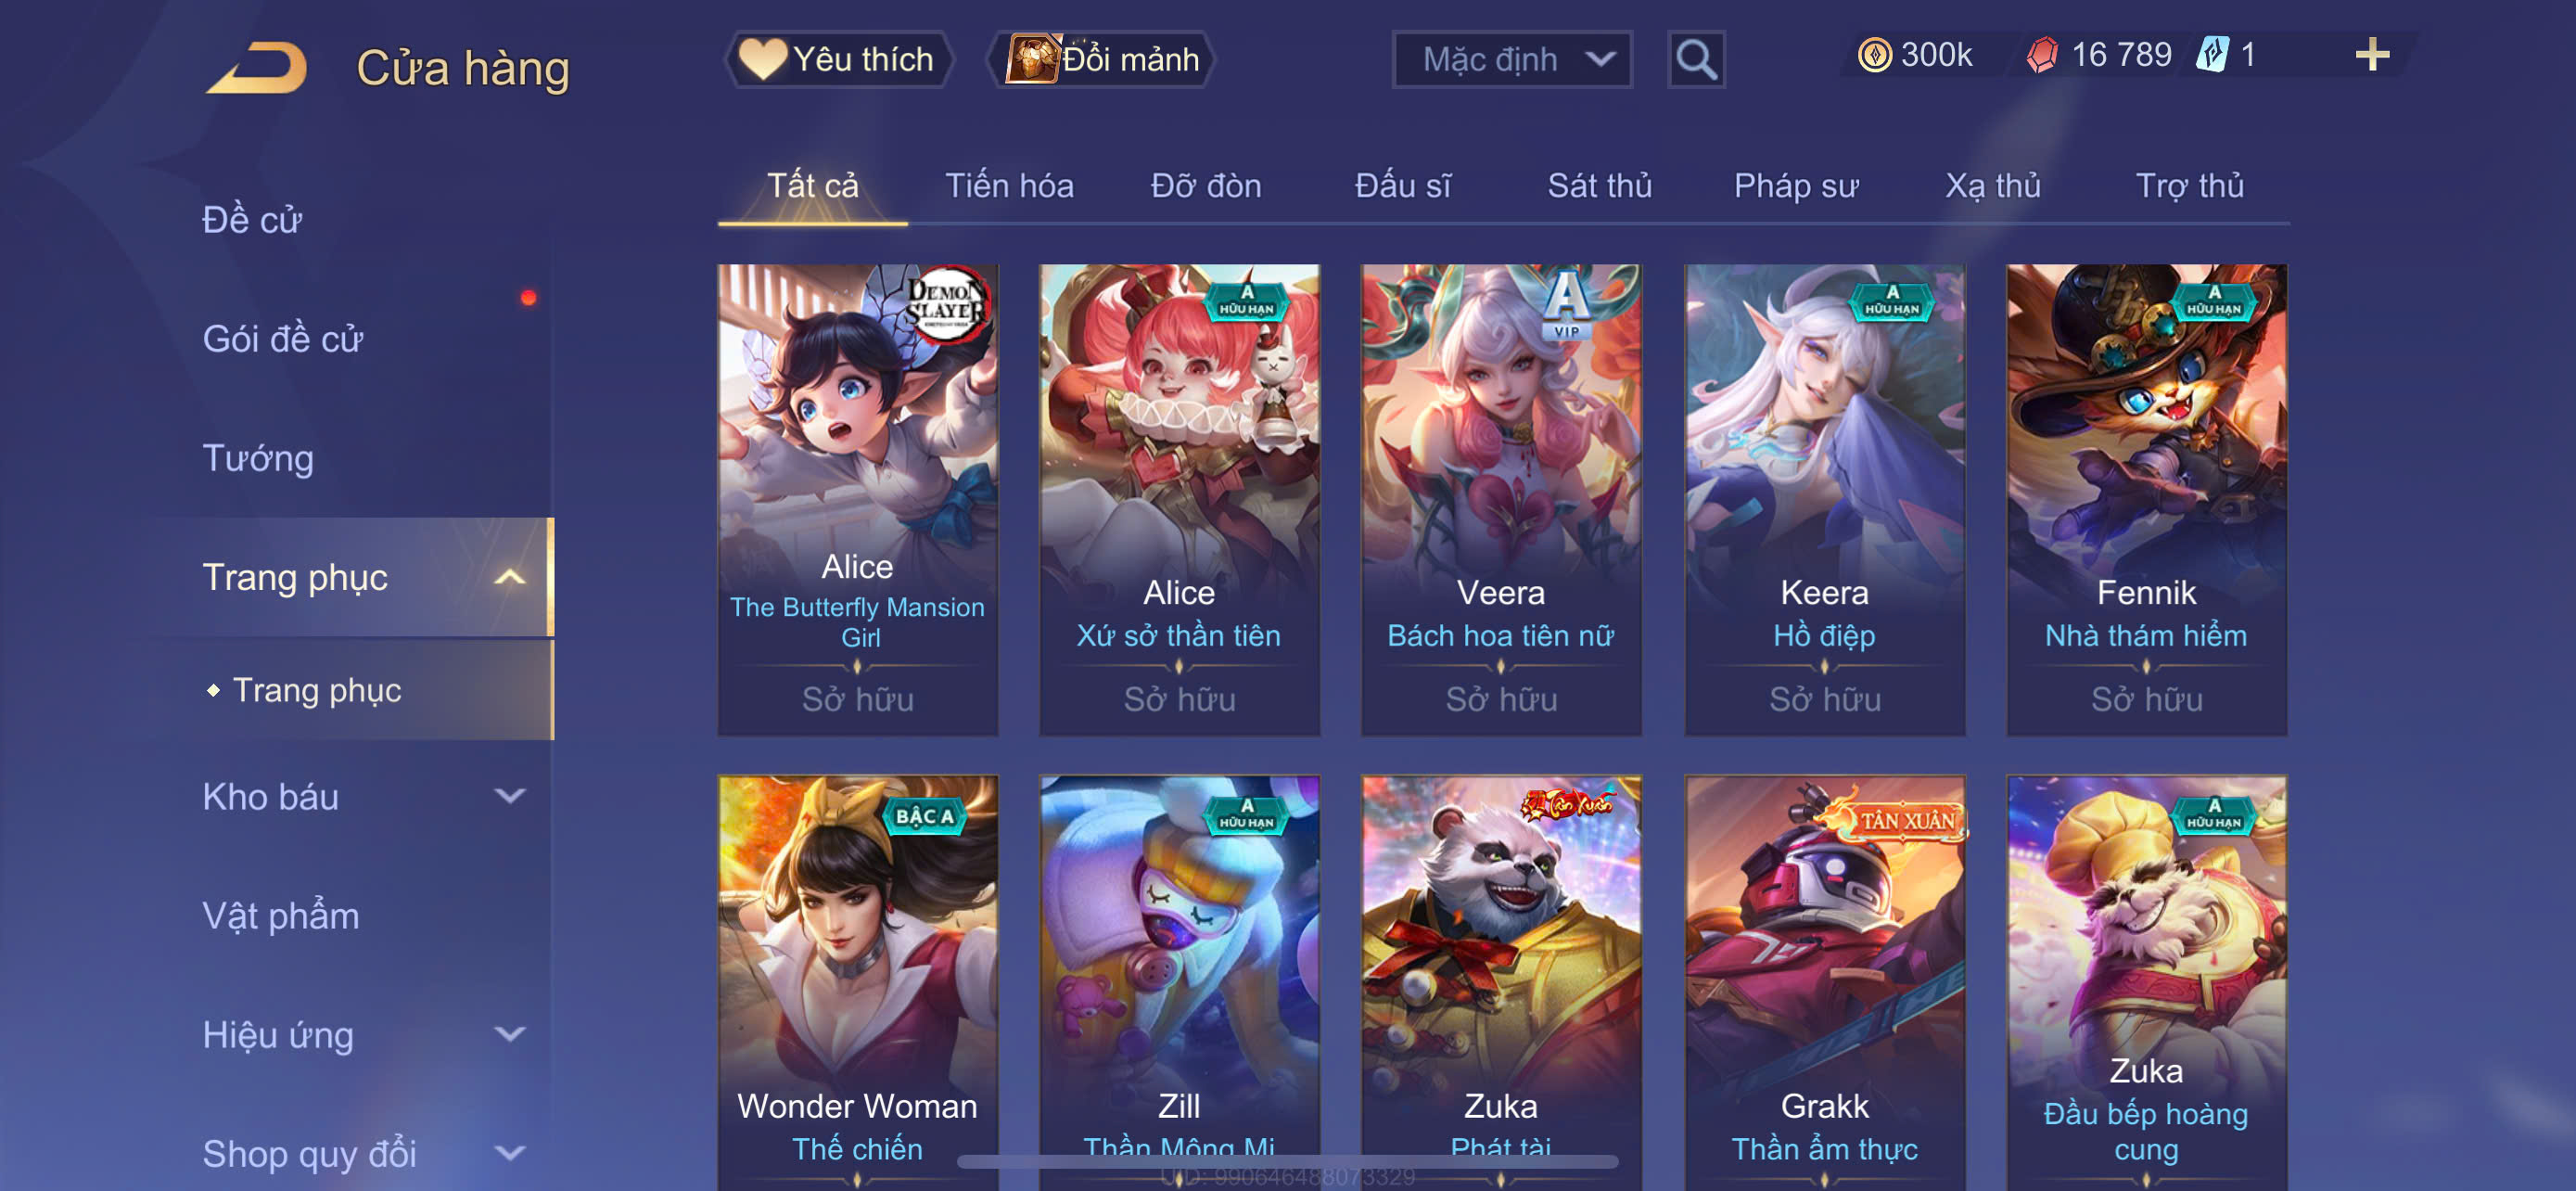The image size is (2576, 1191).
Task: Click the red ruby gem currency icon
Action: point(2042,54)
